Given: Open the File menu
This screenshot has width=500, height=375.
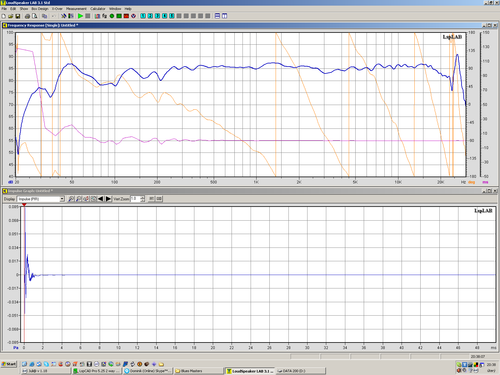Looking at the screenshot, I should click(x=4, y=9).
